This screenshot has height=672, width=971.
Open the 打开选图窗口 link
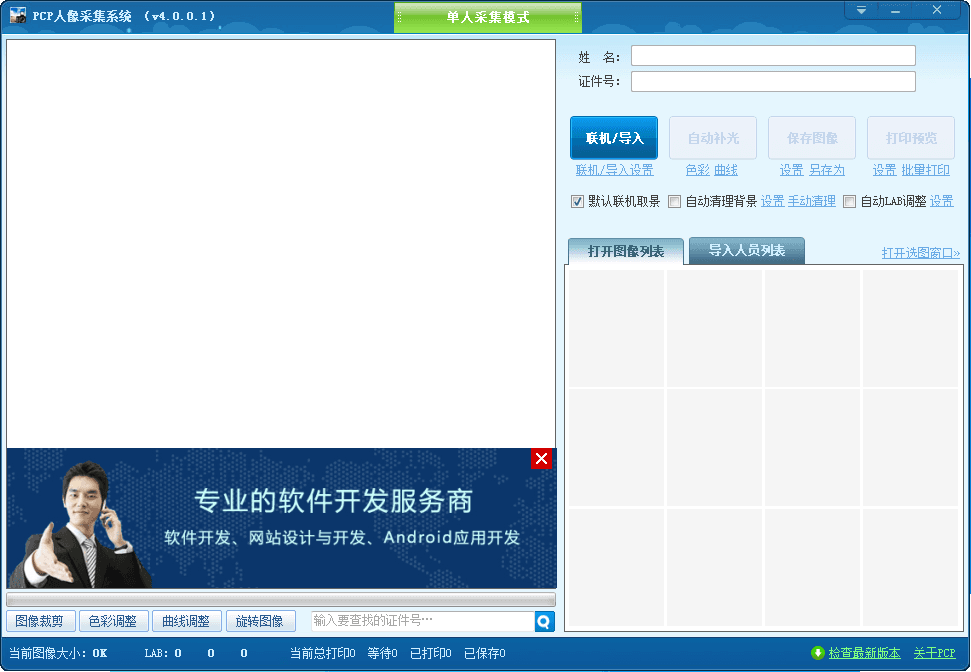point(920,253)
